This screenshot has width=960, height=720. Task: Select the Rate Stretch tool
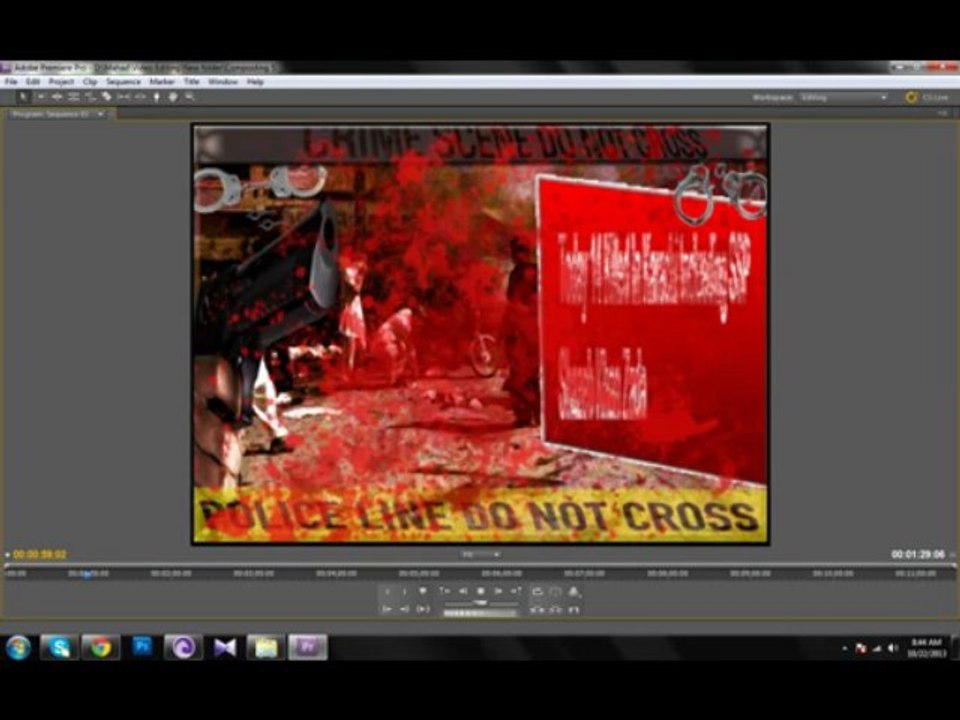coord(91,97)
